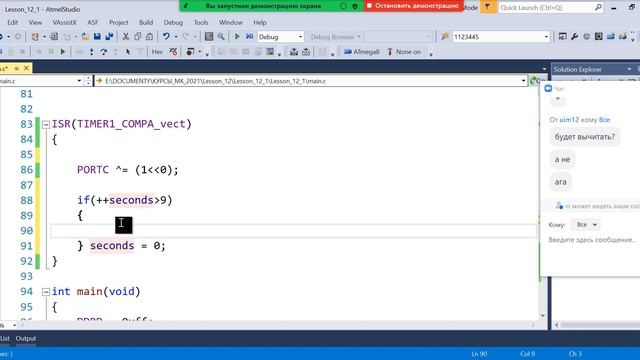640x360 pixels.
Task: Click the Solution Explorer panel title
Action: [x=577, y=69]
